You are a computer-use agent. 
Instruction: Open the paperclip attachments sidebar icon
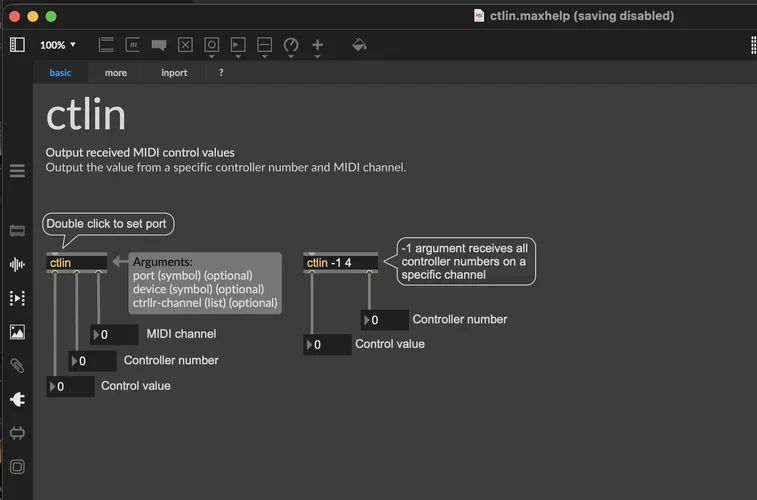coord(17,366)
